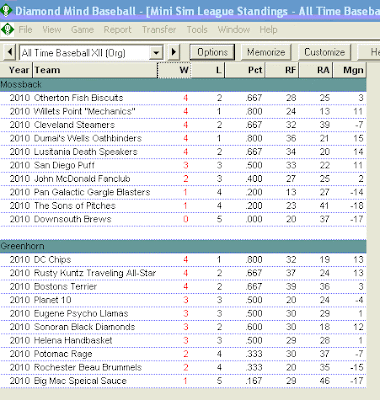
Task: Select Big Mac Speical Sauce team
Action: tap(183, 381)
